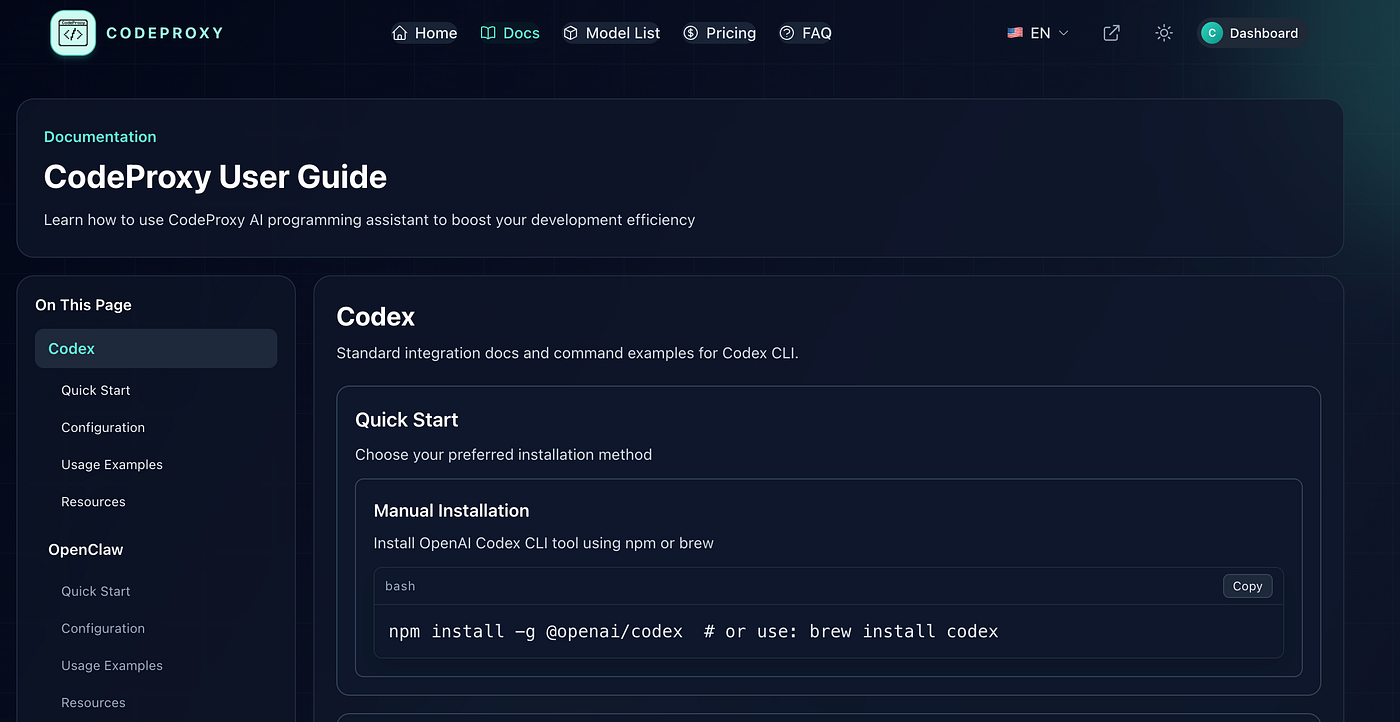Viewport: 1400px width, 722px height.
Task: Jump to Quick Start under OpenClaw
Action: pyautogui.click(x=96, y=591)
